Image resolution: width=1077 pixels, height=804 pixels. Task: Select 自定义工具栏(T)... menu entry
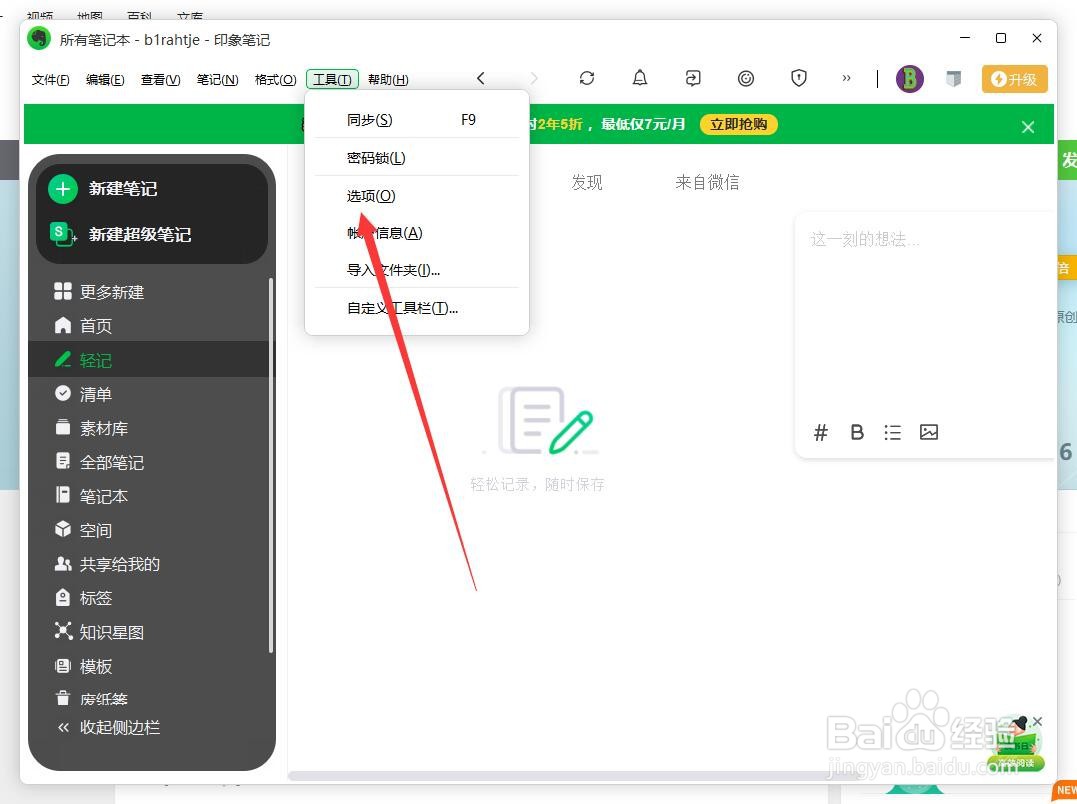(x=416, y=308)
